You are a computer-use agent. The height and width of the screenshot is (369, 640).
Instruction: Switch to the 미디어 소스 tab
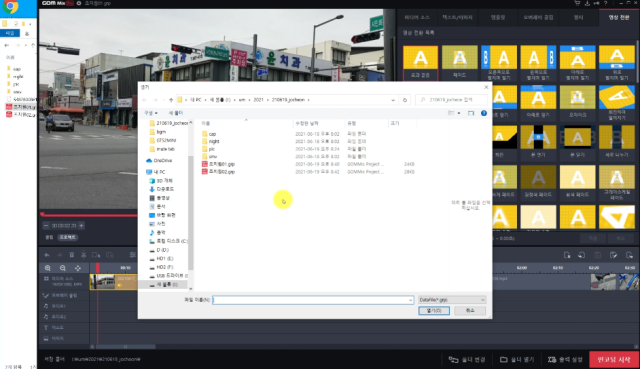pos(417,18)
